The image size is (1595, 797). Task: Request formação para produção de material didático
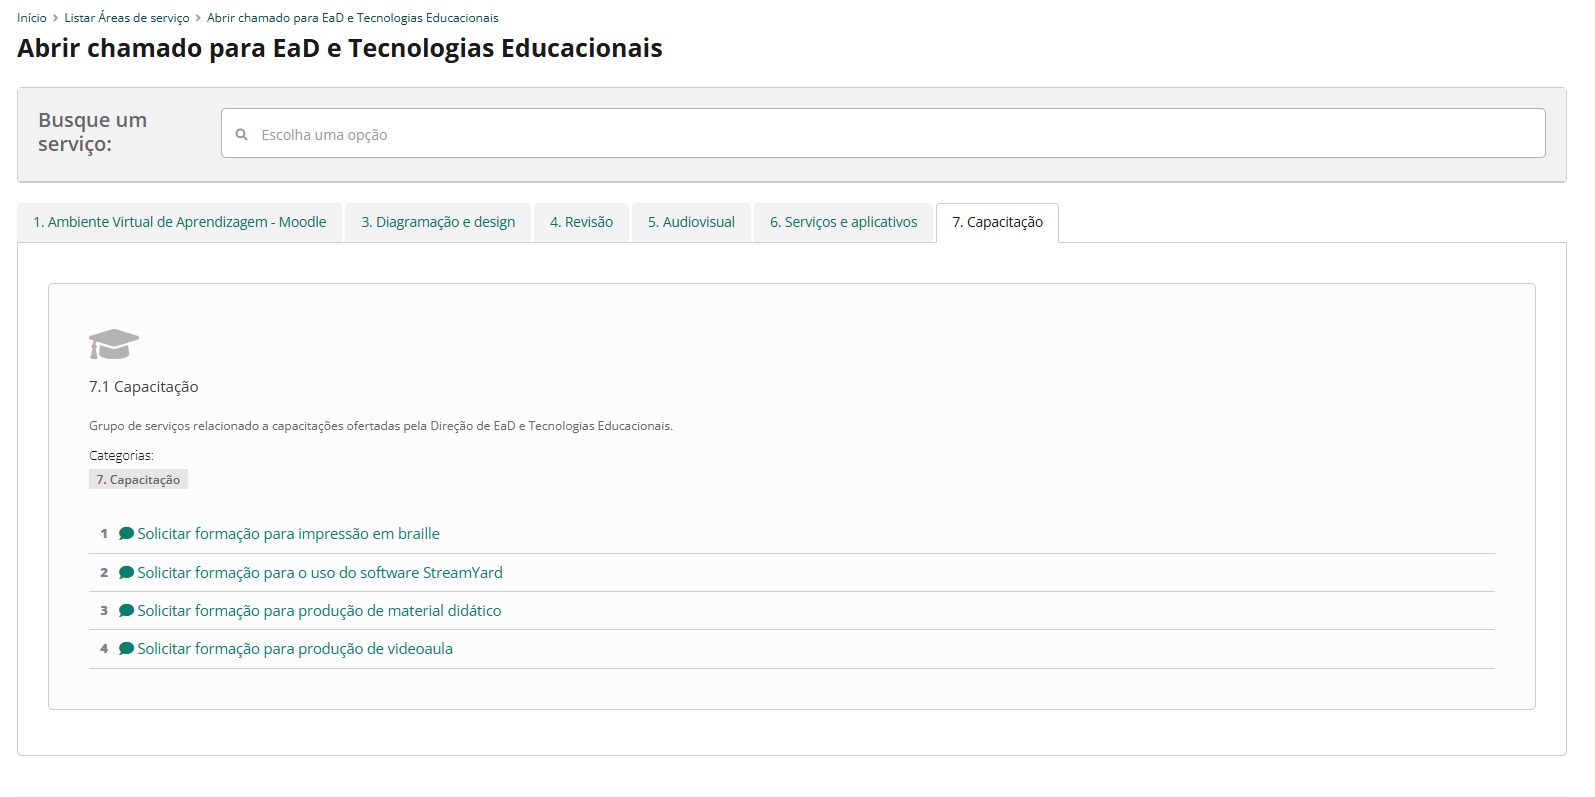319,611
